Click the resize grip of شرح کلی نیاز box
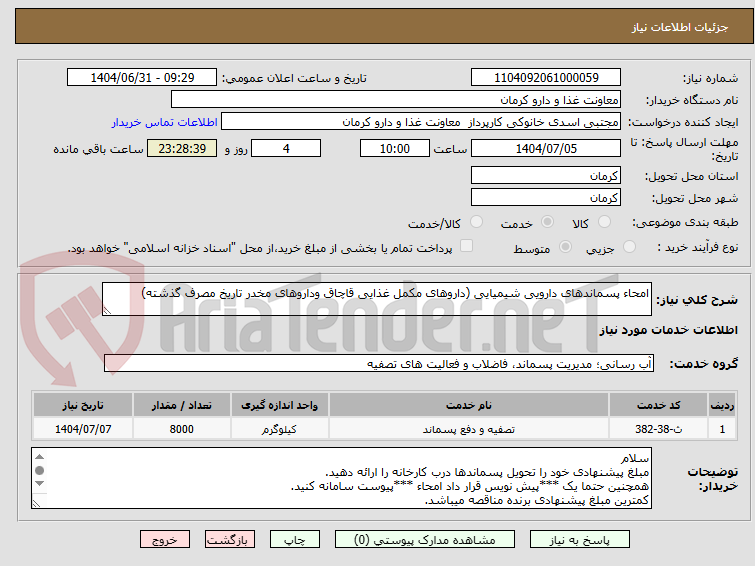 [107, 311]
